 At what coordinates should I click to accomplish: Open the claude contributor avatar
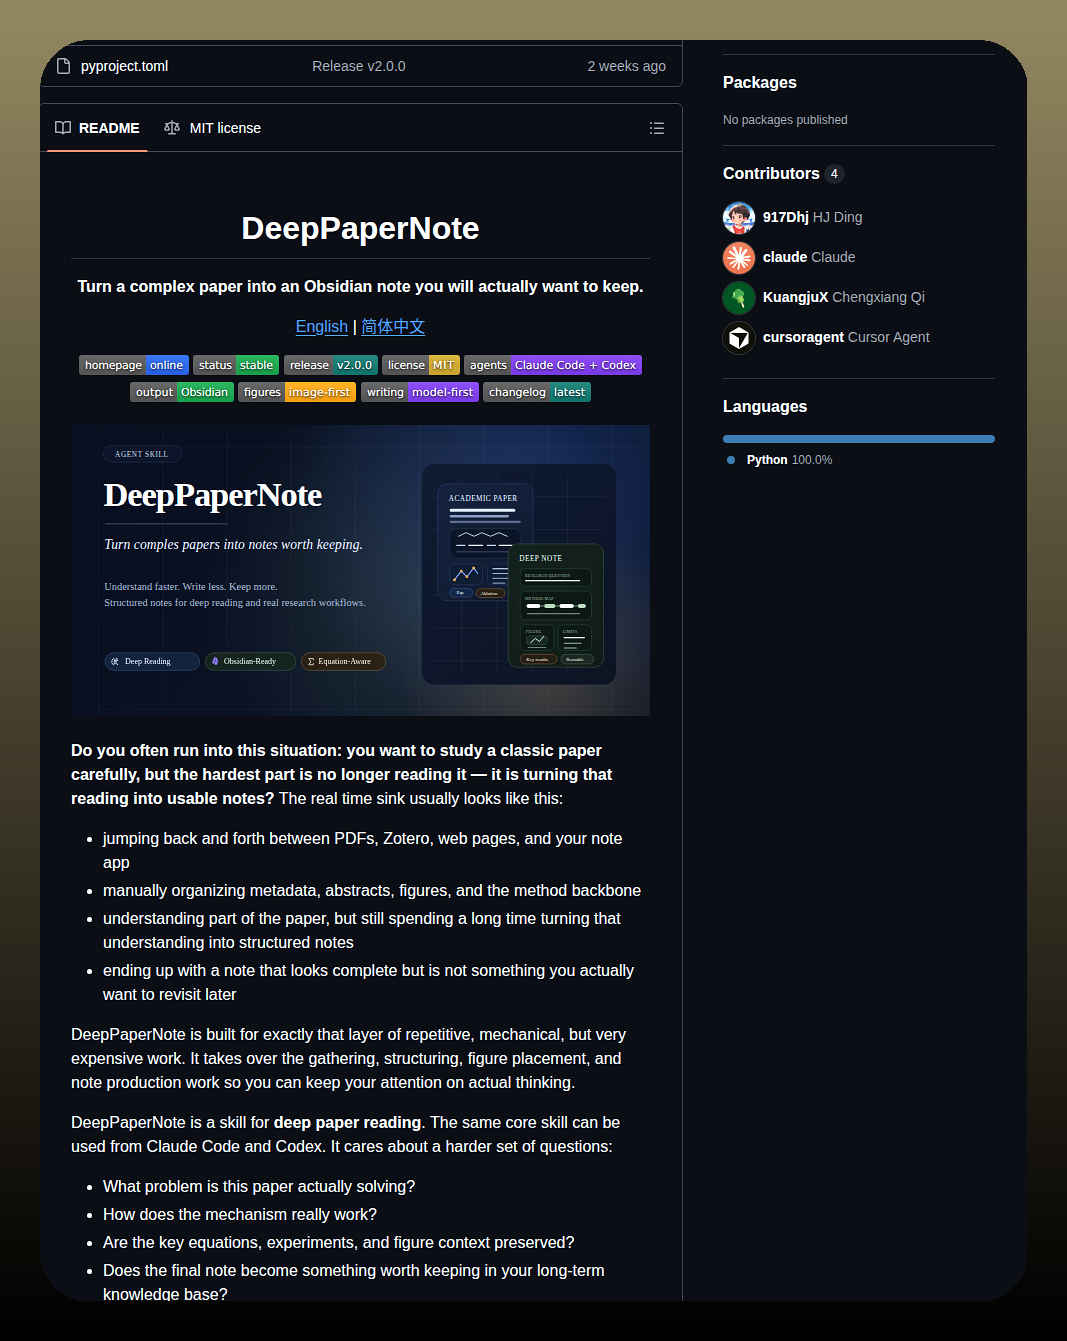pyautogui.click(x=739, y=257)
